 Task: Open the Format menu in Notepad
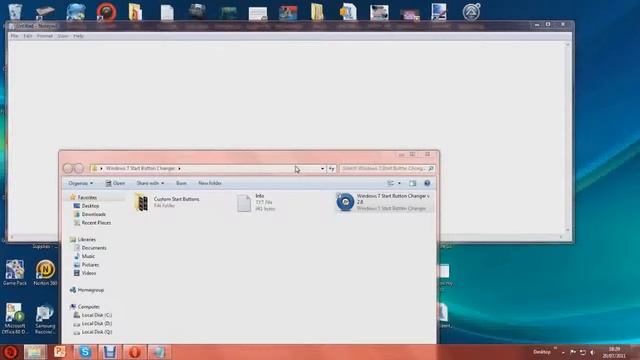pyautogui.click(x=44, y=36)
